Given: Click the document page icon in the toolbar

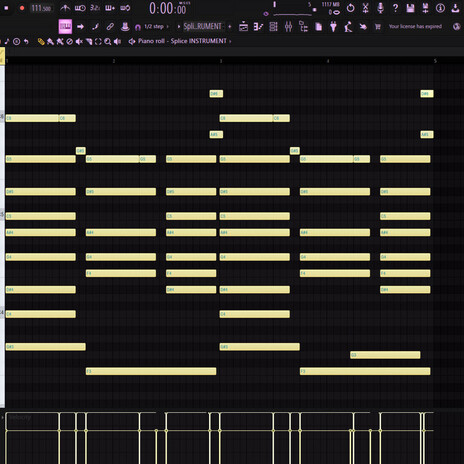Looking at the screenshot, I should [x=318, y=27].
